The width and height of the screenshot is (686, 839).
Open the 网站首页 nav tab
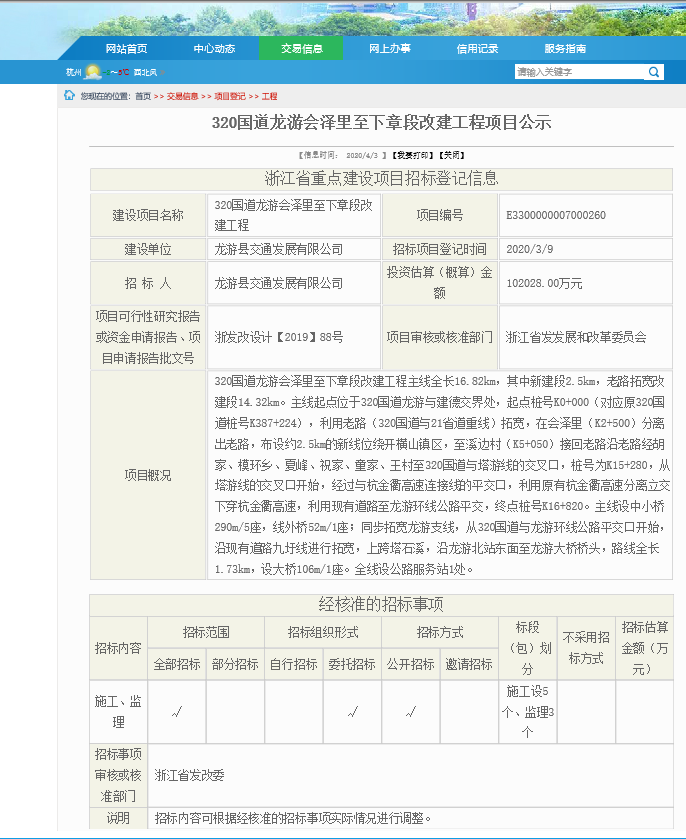click(126, 49)
